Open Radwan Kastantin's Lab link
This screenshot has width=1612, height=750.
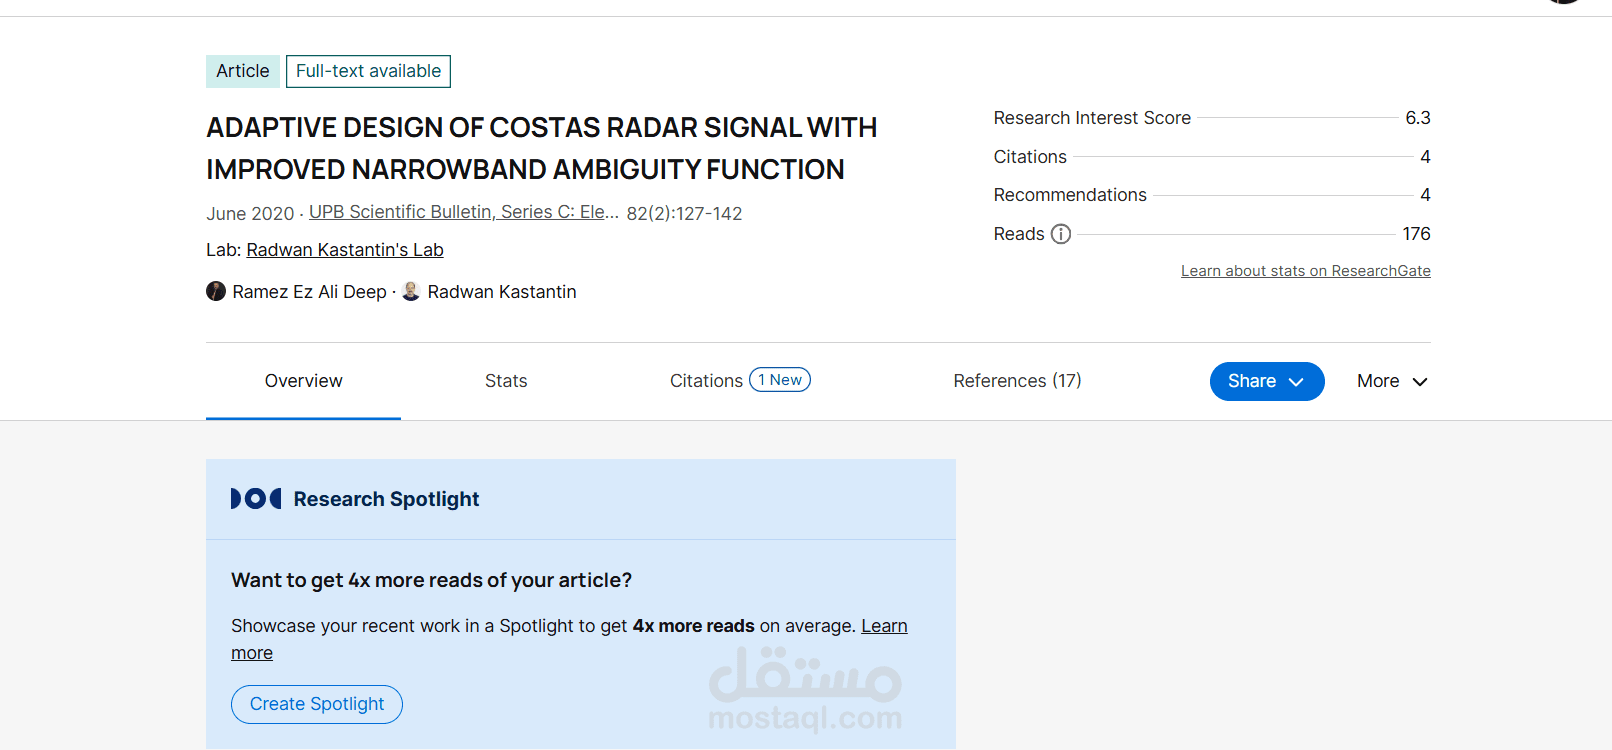point(345,250)
